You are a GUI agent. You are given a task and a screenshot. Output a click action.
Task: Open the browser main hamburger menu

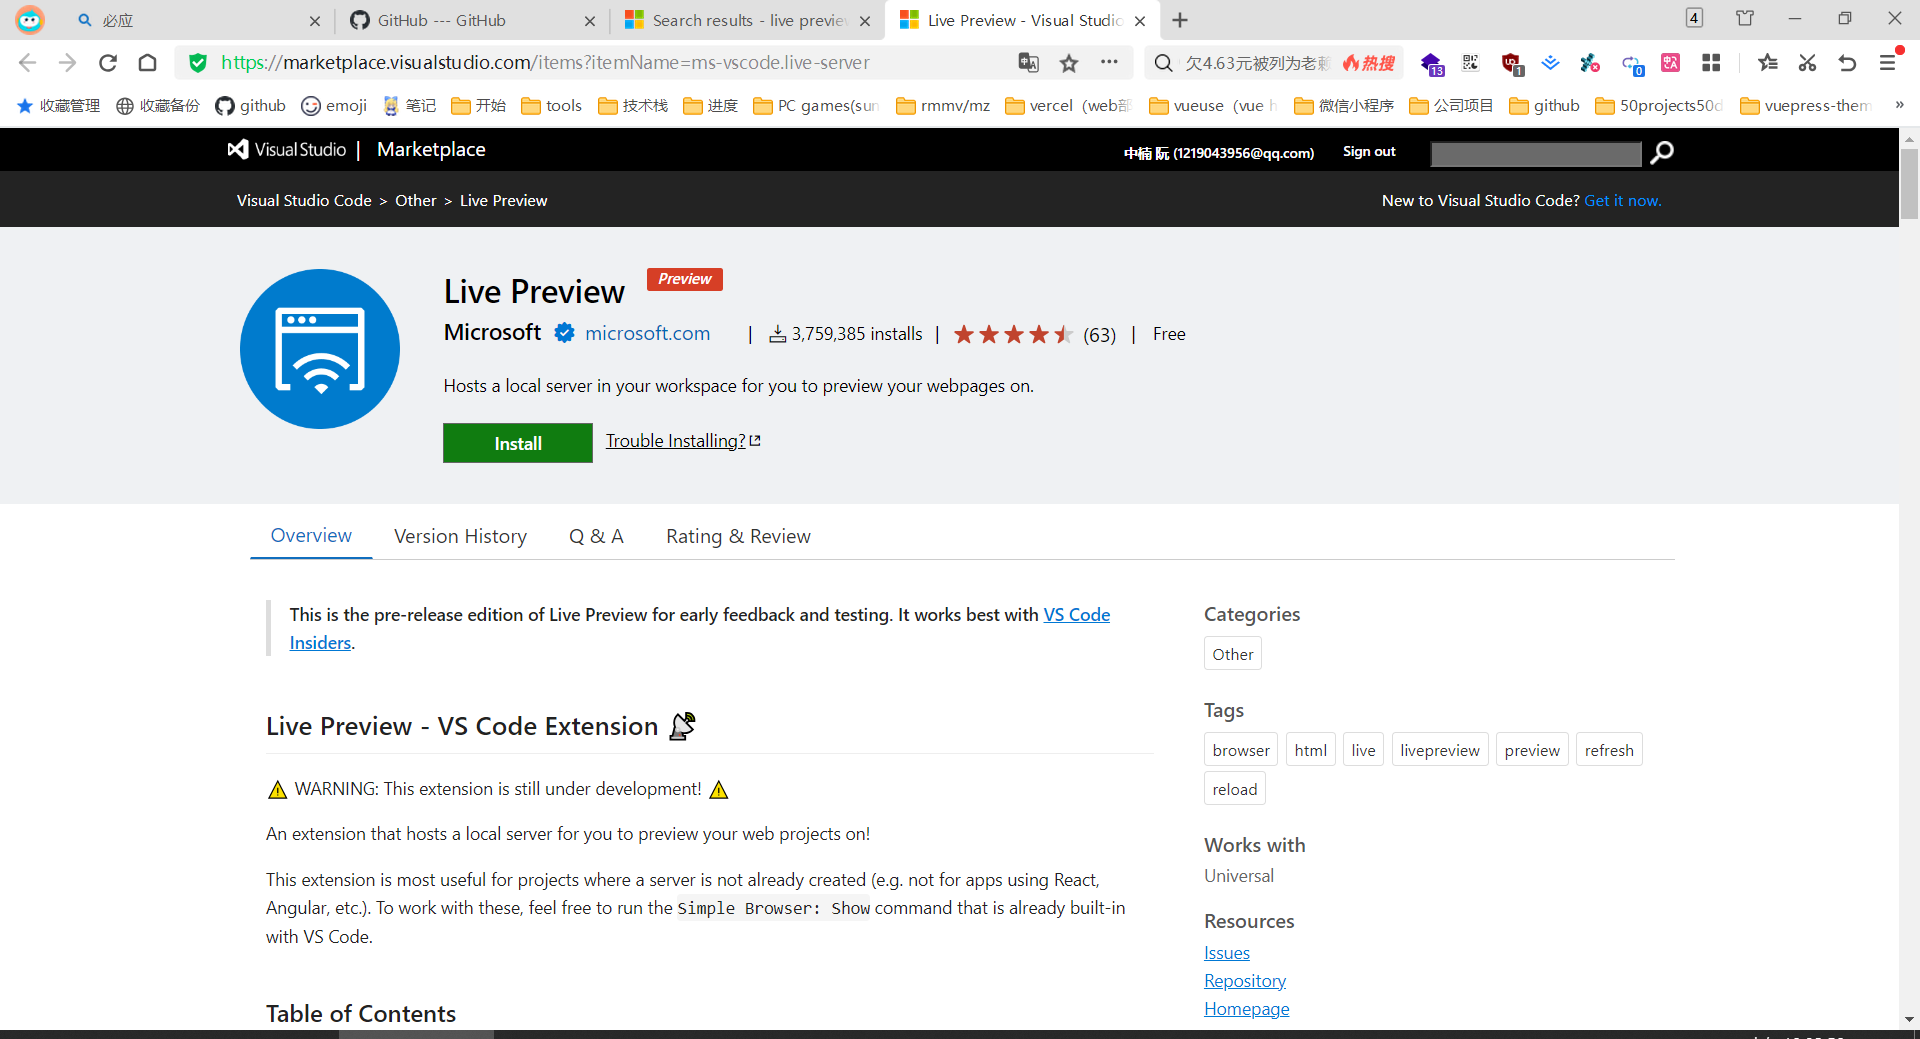click(x=1887, y=63)
